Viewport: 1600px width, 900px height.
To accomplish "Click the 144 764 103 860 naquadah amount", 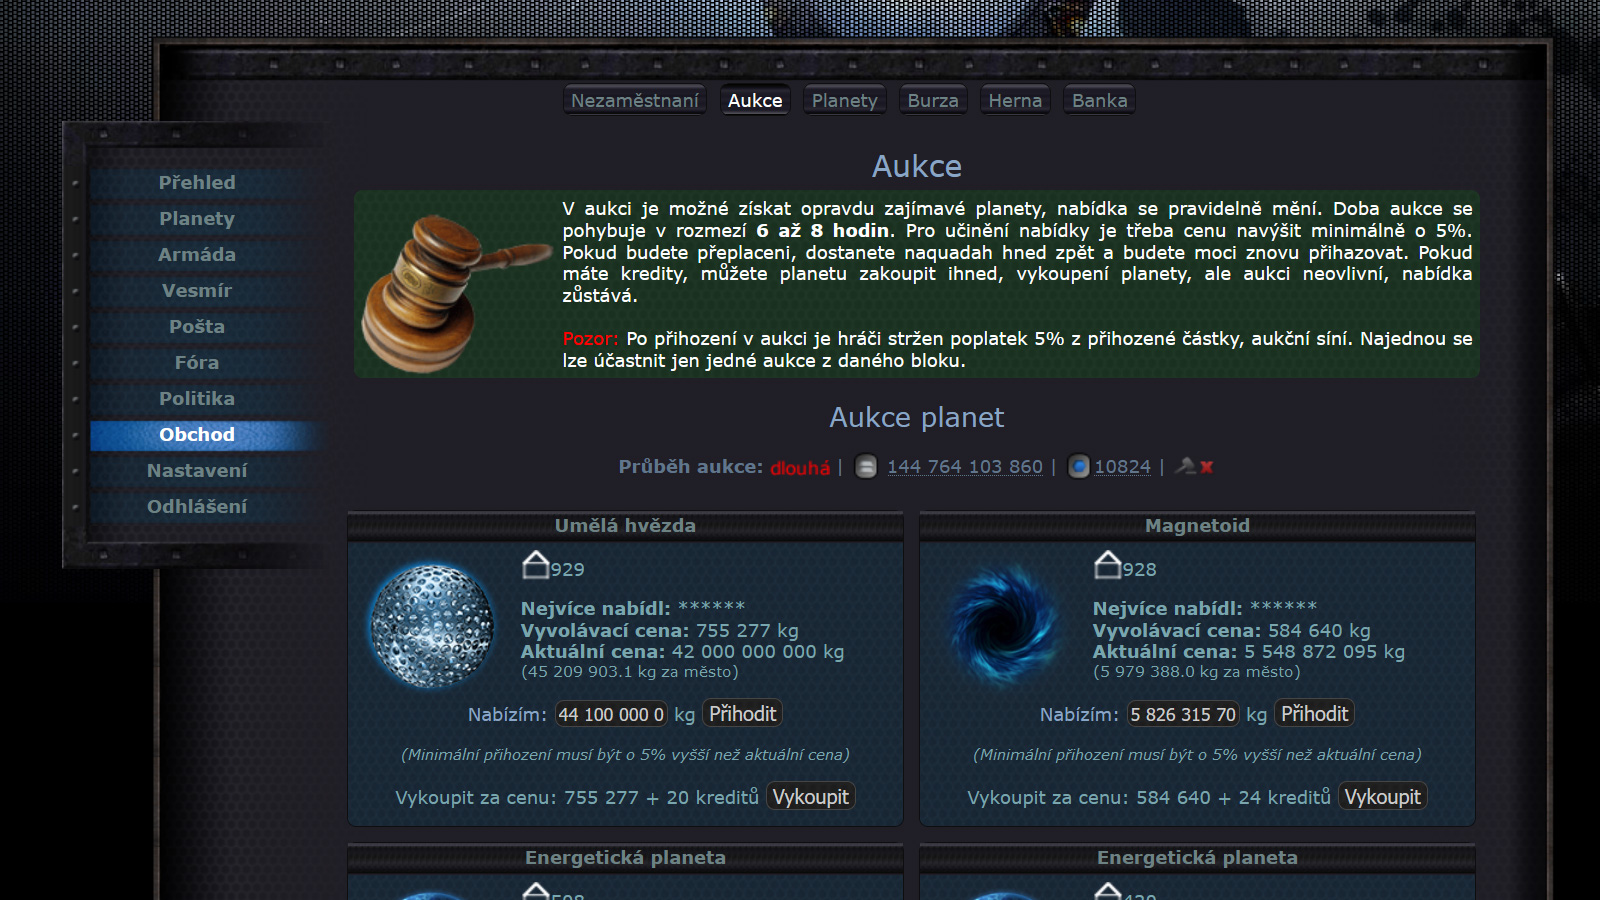I will tap(964, 467).
